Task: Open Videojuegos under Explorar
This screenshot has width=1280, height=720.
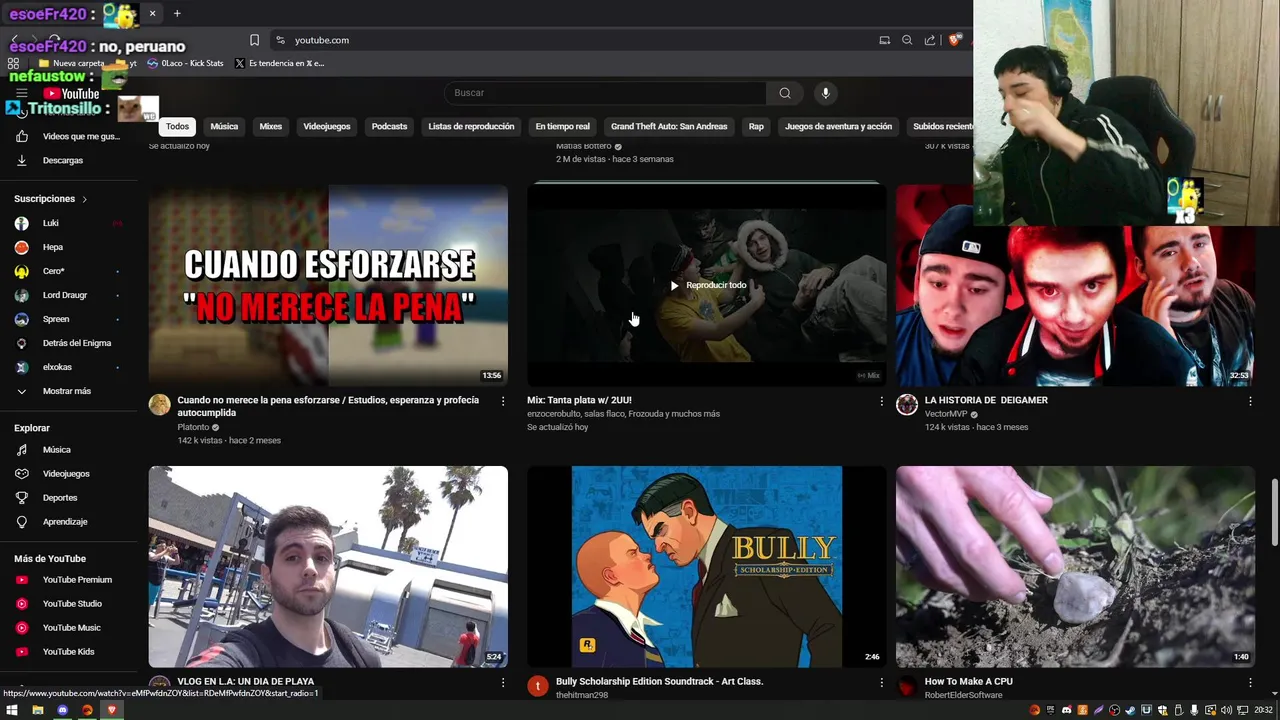Action: [68, 474]
